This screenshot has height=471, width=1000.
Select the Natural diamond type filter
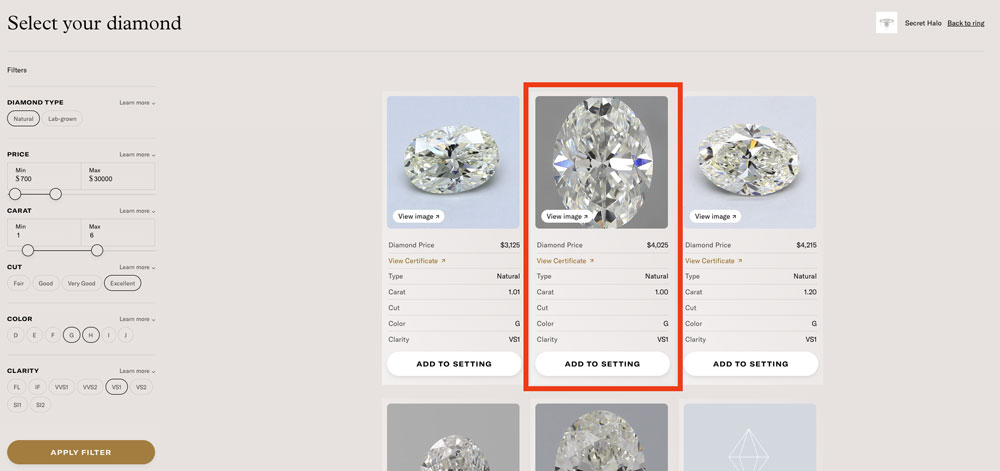[24, 119]
